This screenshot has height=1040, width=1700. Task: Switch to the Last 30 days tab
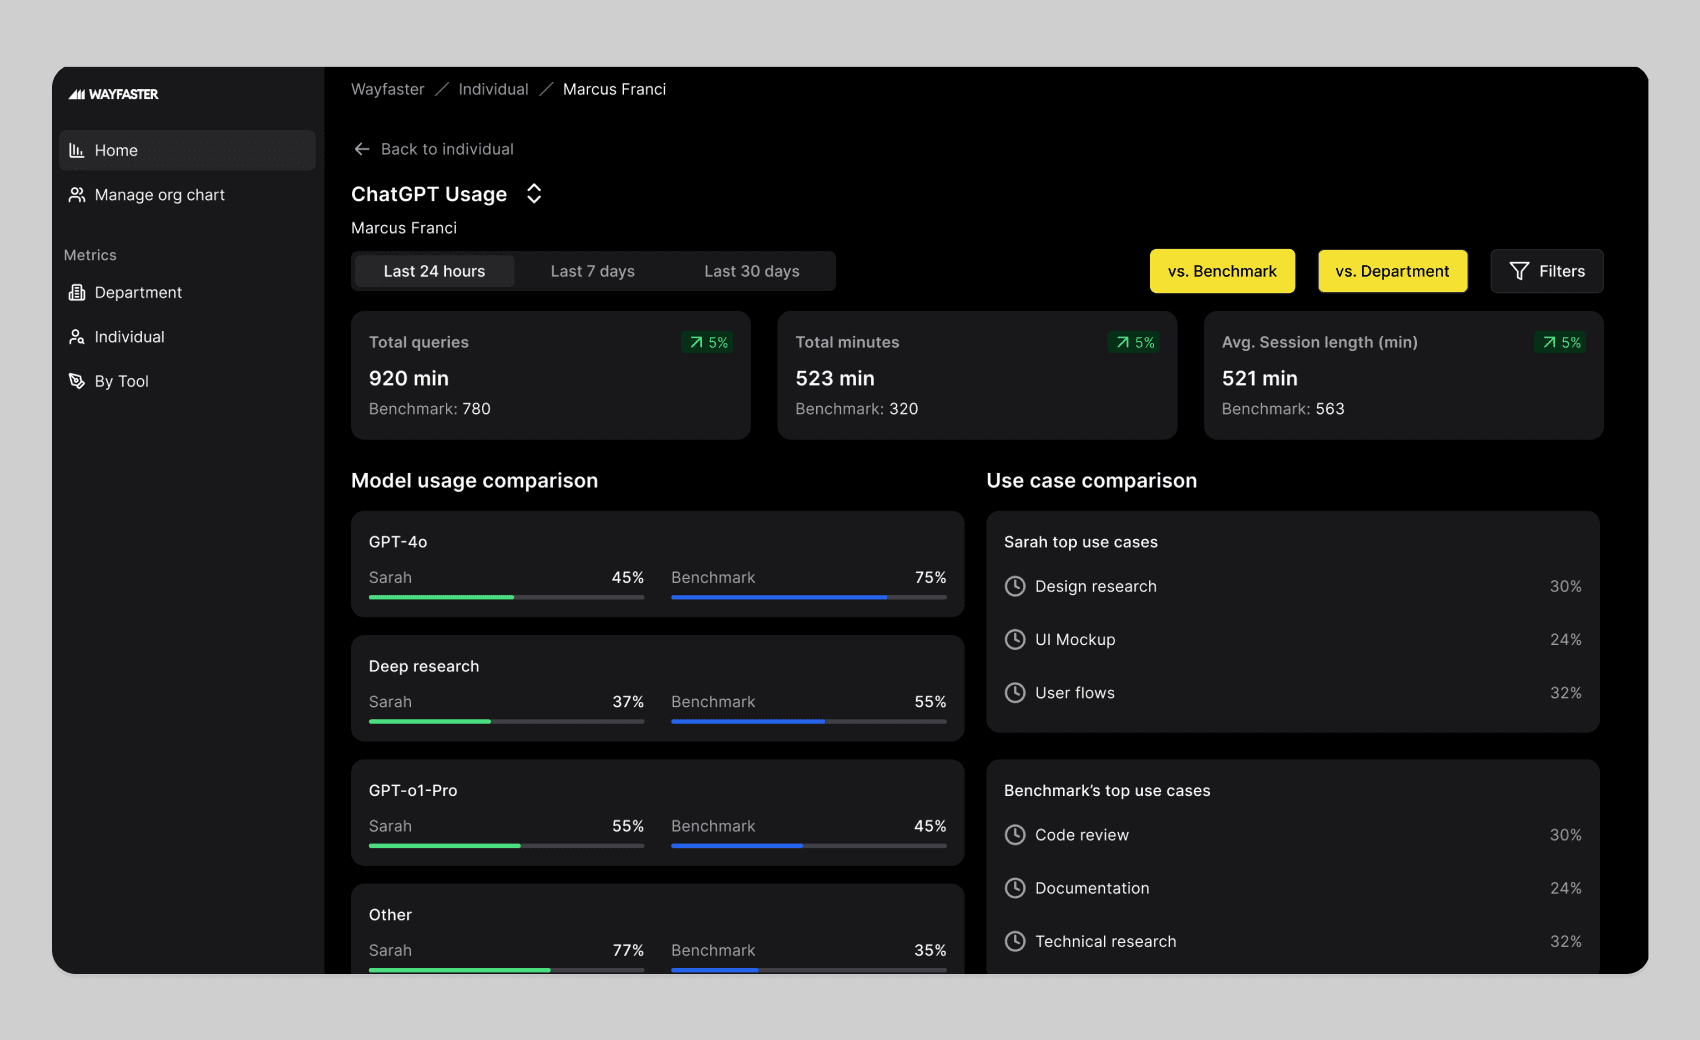[x=752, y=271]
